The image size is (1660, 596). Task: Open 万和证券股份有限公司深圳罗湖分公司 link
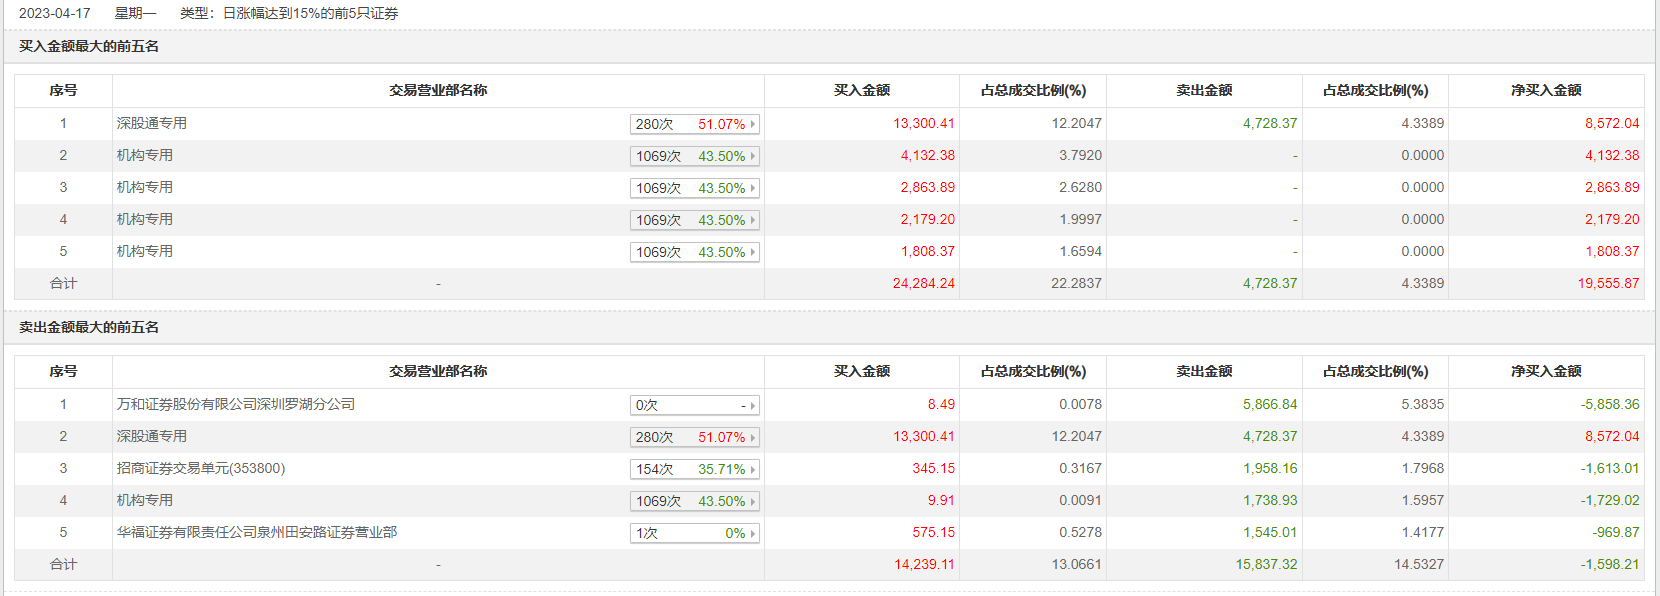pyautogui.click(x=236, y=404)
